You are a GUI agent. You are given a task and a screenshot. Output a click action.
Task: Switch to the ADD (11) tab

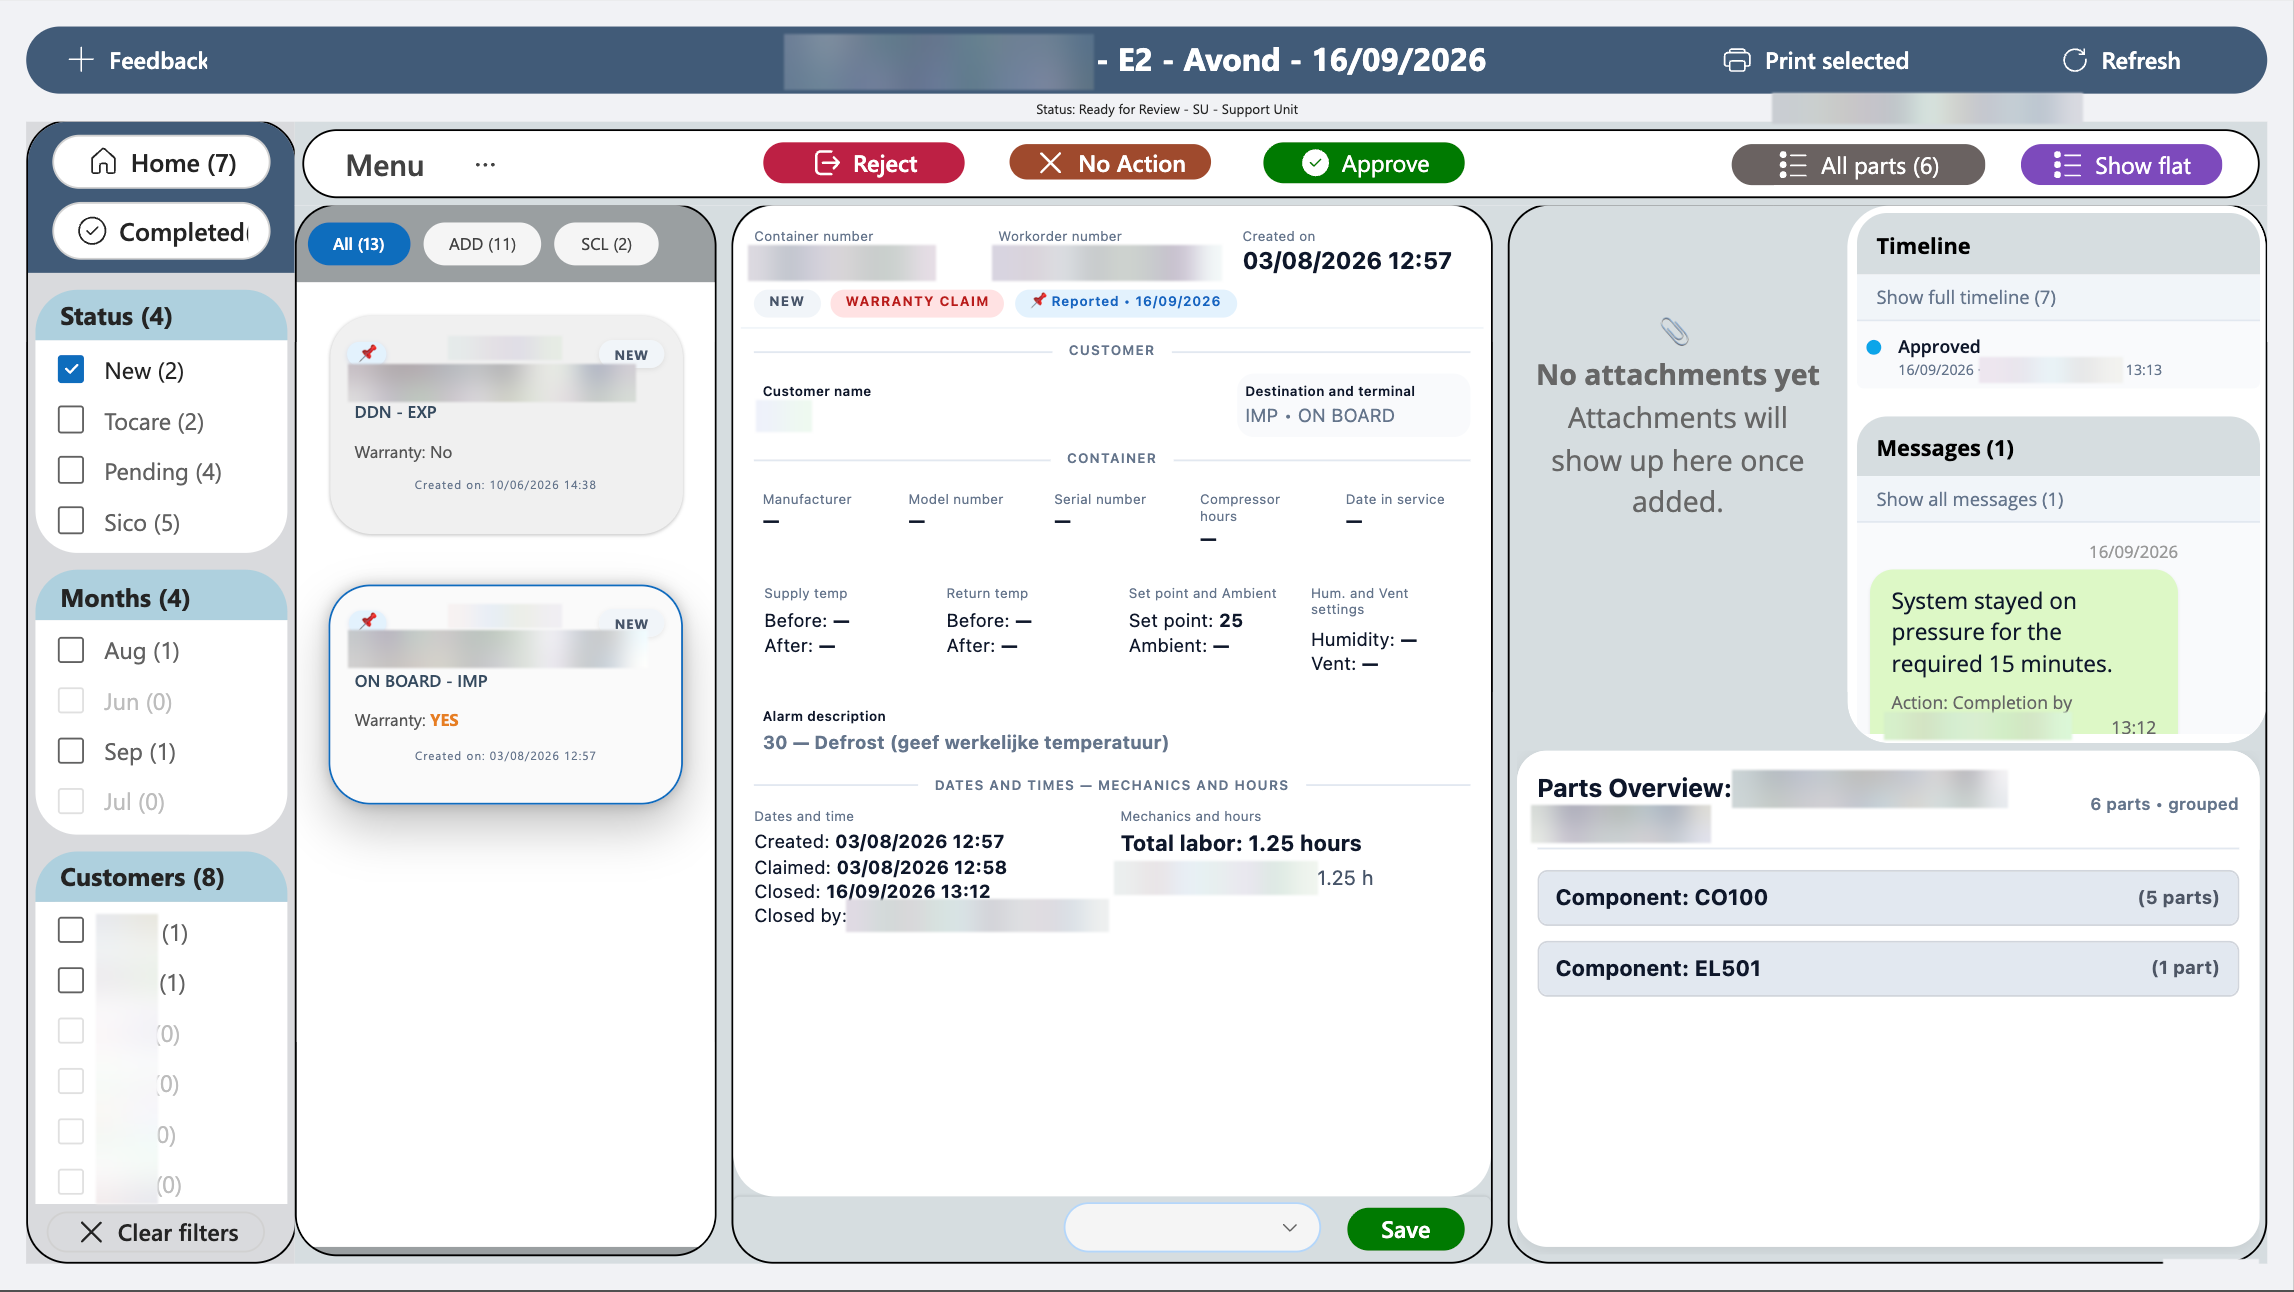pos(482,244)
